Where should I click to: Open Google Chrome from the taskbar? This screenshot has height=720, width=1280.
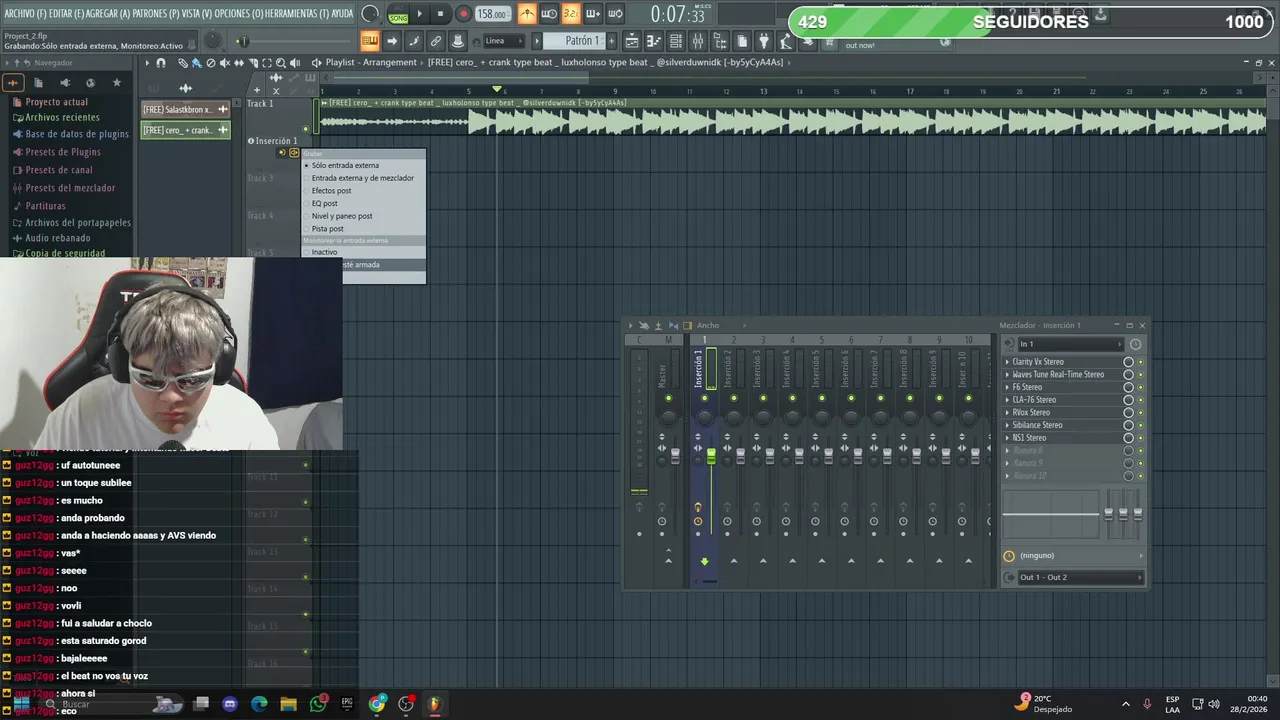[377, 704]
